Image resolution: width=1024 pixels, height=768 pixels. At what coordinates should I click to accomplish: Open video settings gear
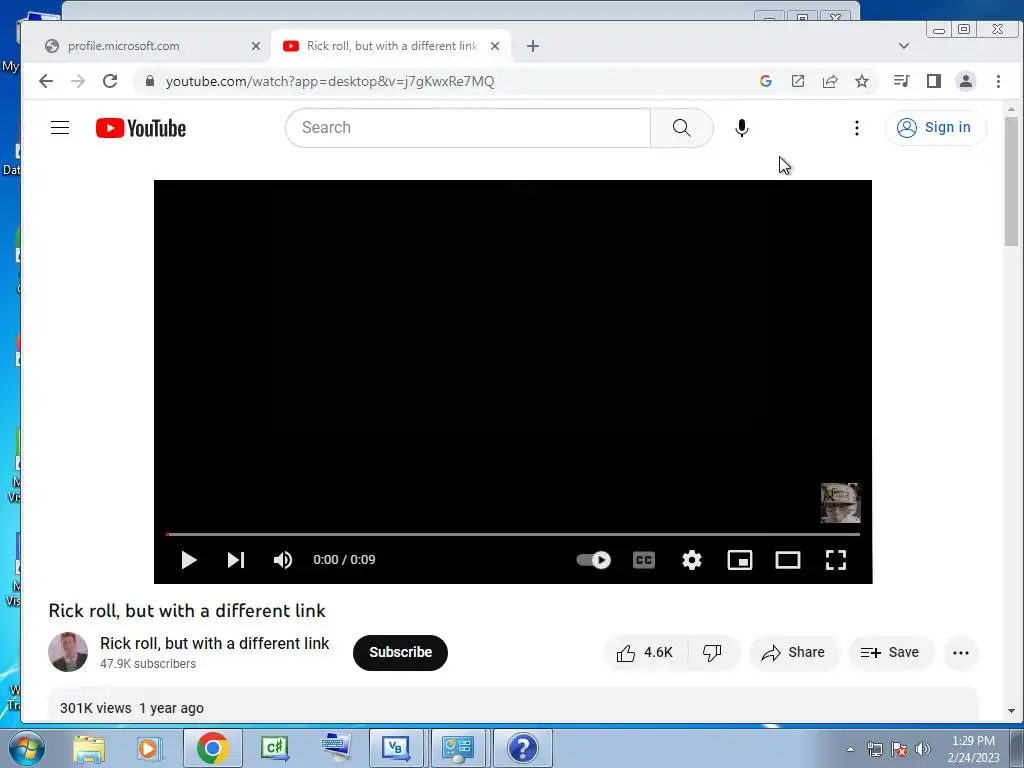click(692, 560)
